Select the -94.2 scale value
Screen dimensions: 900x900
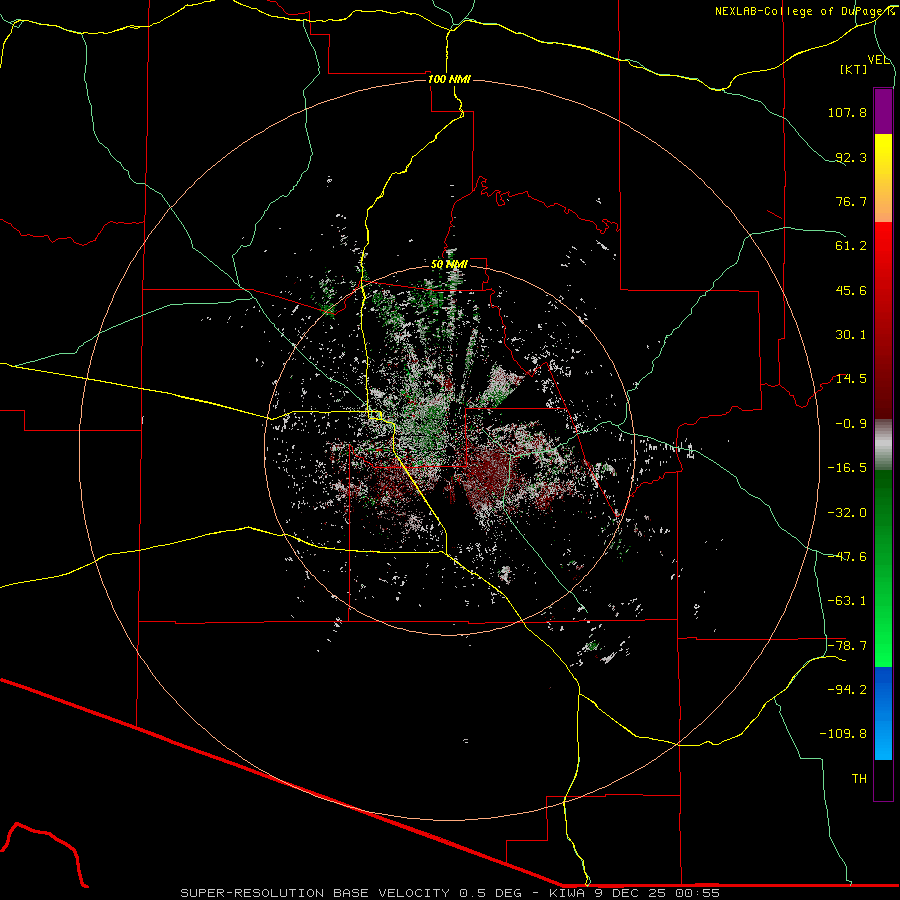[x=847, y=690]
